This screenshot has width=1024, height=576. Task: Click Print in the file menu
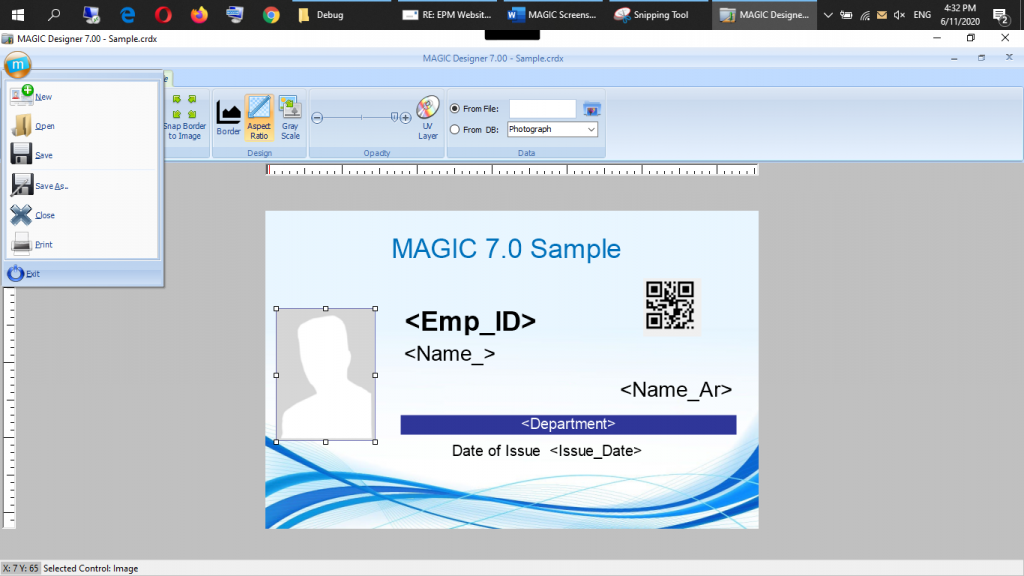(x=41, y=244)
